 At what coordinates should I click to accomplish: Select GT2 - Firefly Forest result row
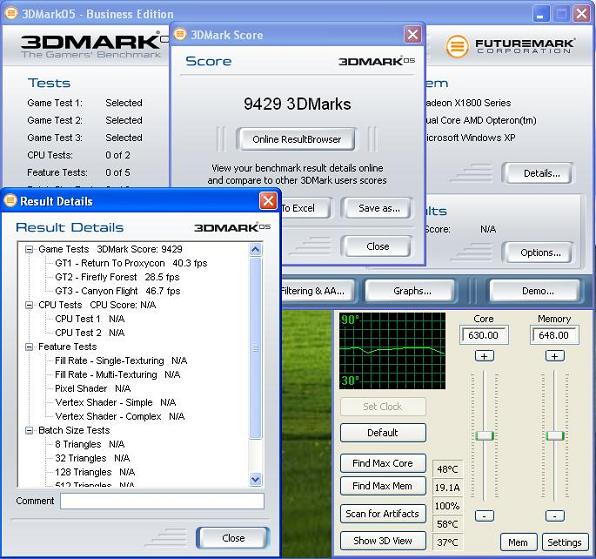point(117,277)
